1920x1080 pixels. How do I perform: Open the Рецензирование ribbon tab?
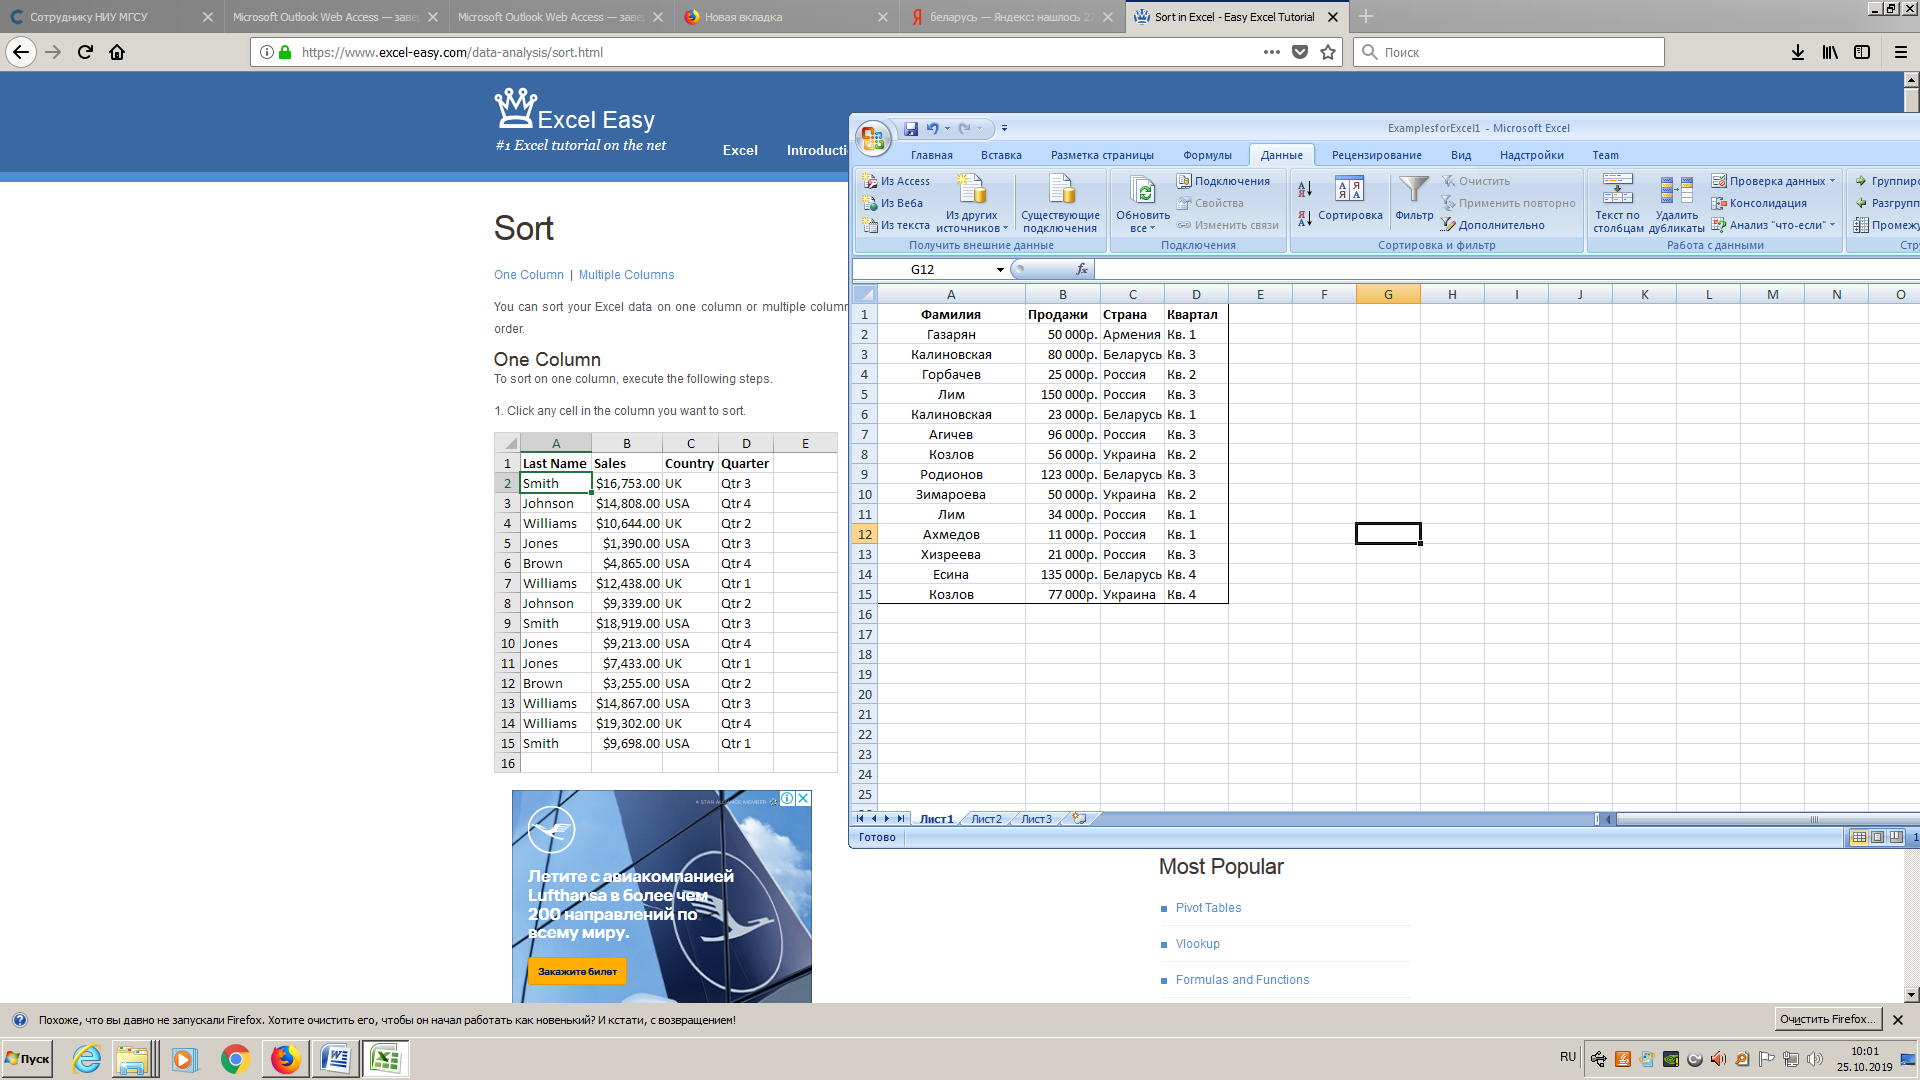[1376, 155]
